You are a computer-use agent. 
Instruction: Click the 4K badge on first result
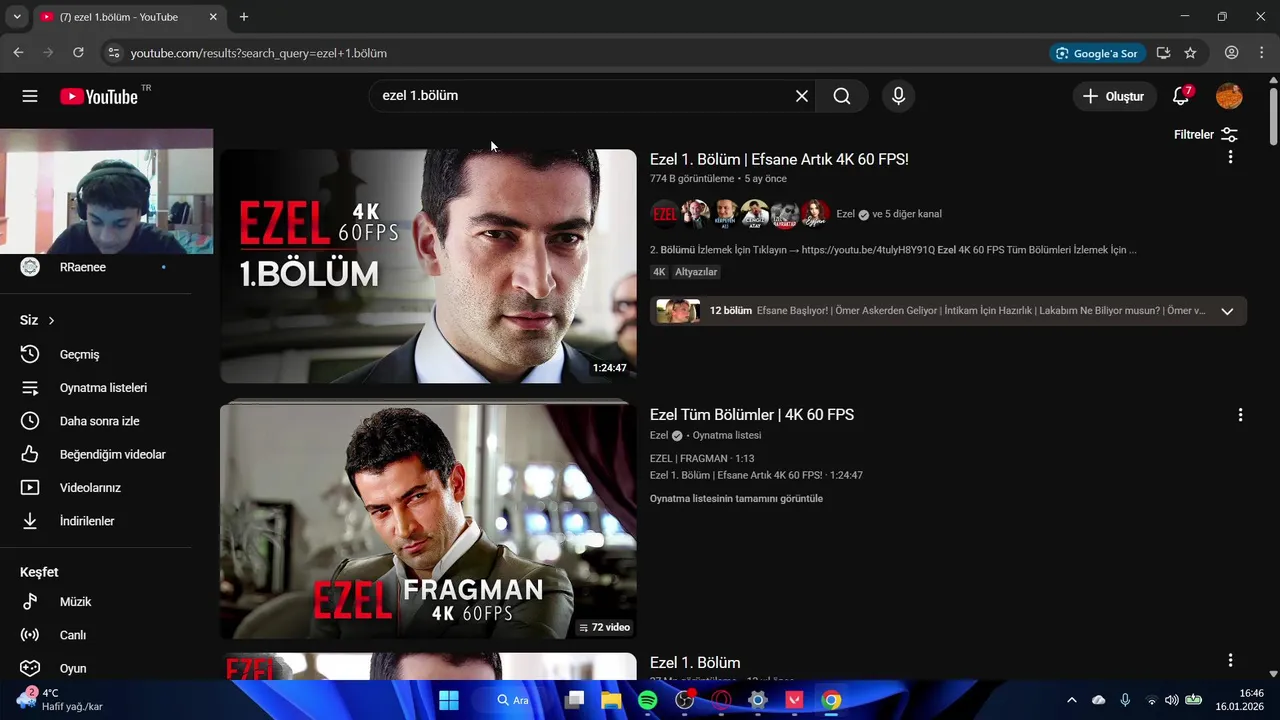click(659, 272)
